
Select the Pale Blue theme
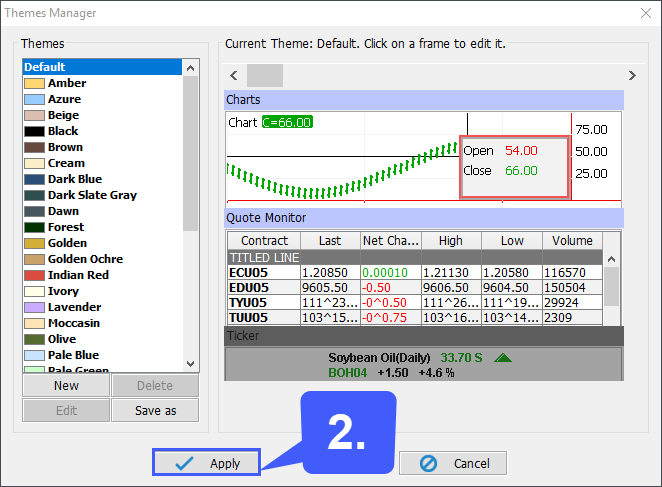(102, 355)
